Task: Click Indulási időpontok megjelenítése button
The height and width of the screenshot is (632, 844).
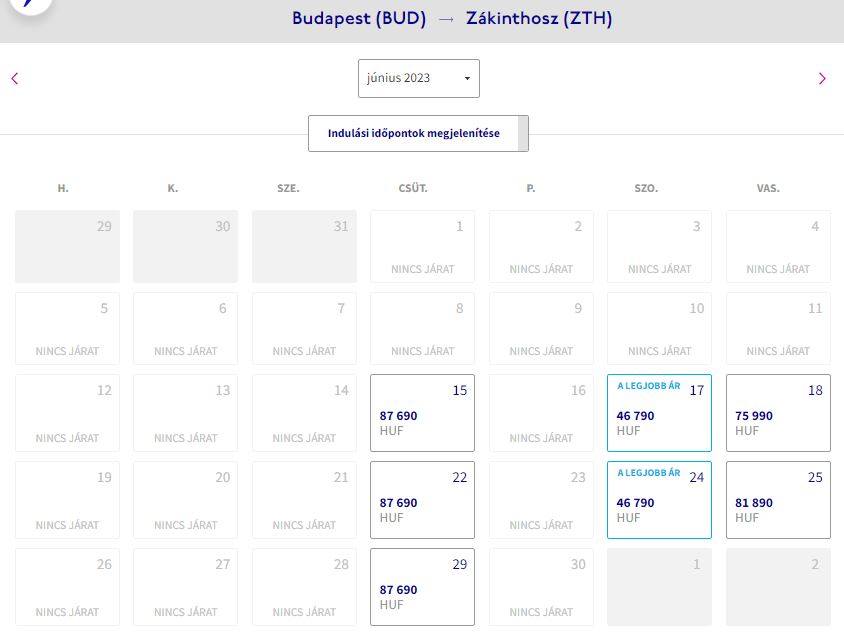Action: tap(413, 133)
